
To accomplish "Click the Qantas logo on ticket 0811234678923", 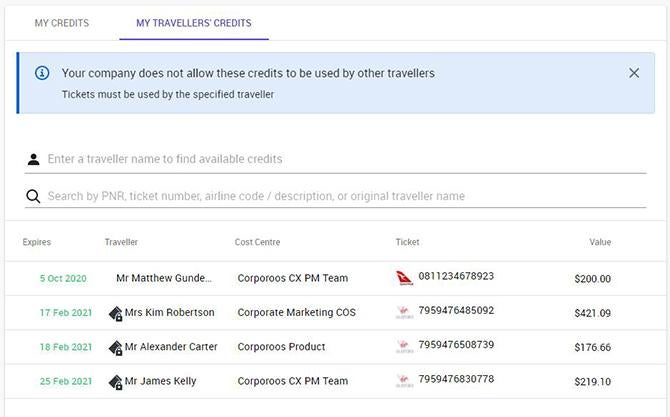I will coord(404,278).
